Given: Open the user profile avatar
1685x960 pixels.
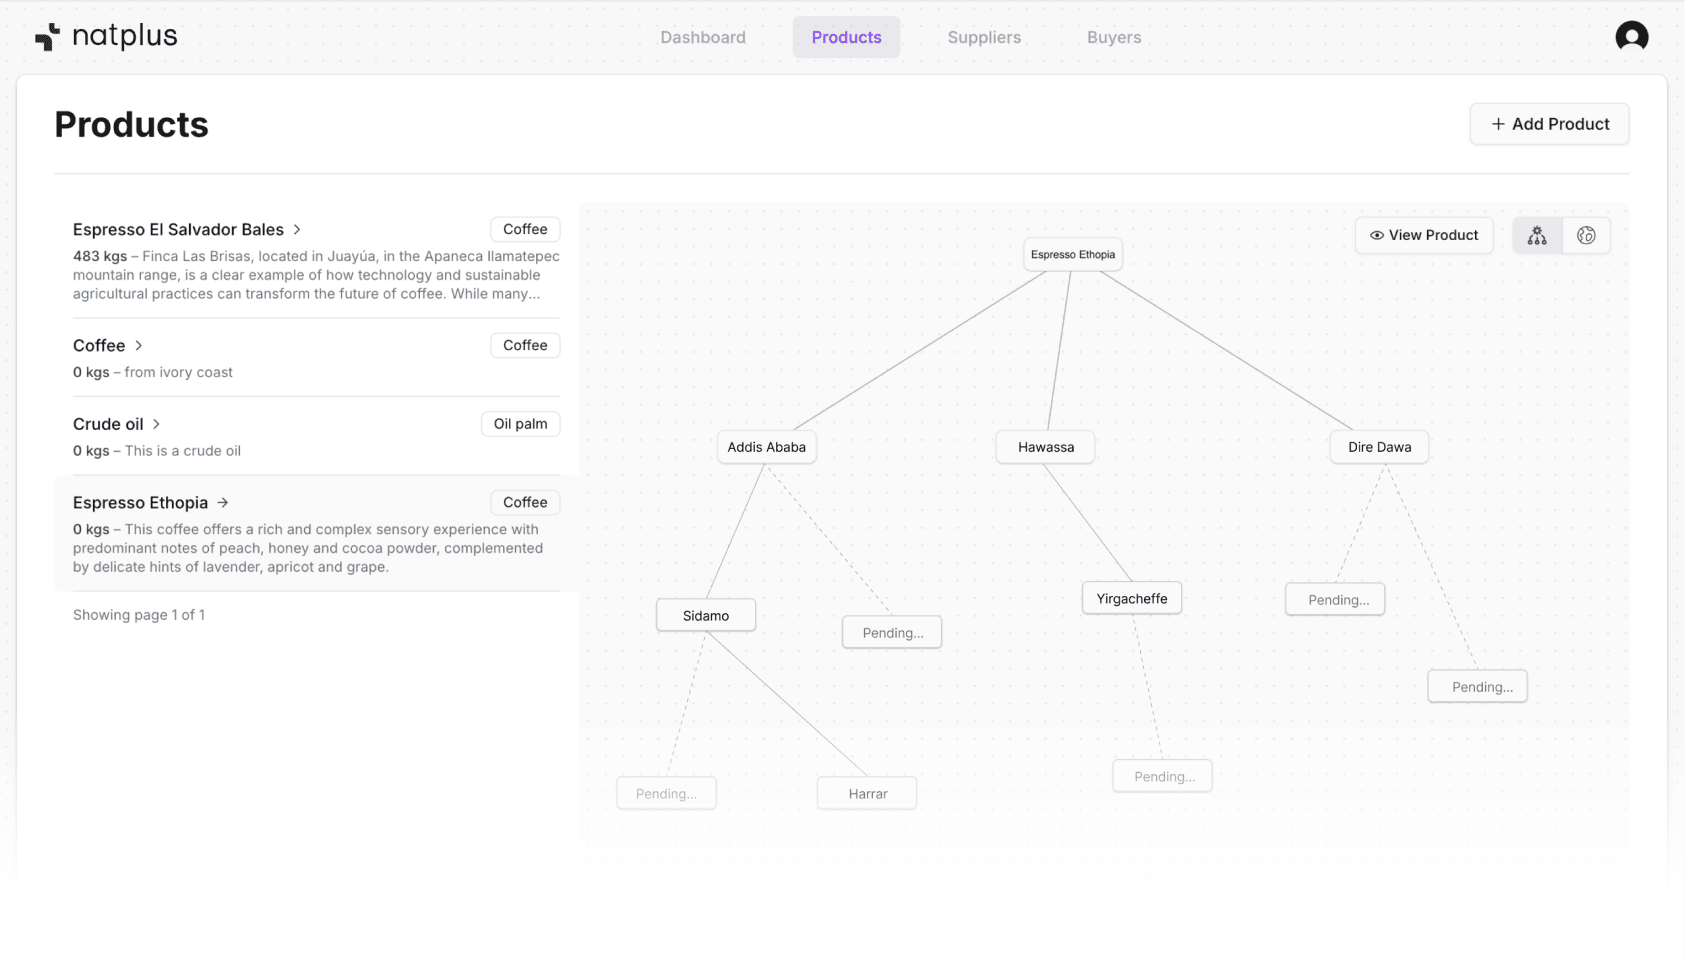Looking at the screenshot, I should pyautogui.click(x=1631, y=37).
